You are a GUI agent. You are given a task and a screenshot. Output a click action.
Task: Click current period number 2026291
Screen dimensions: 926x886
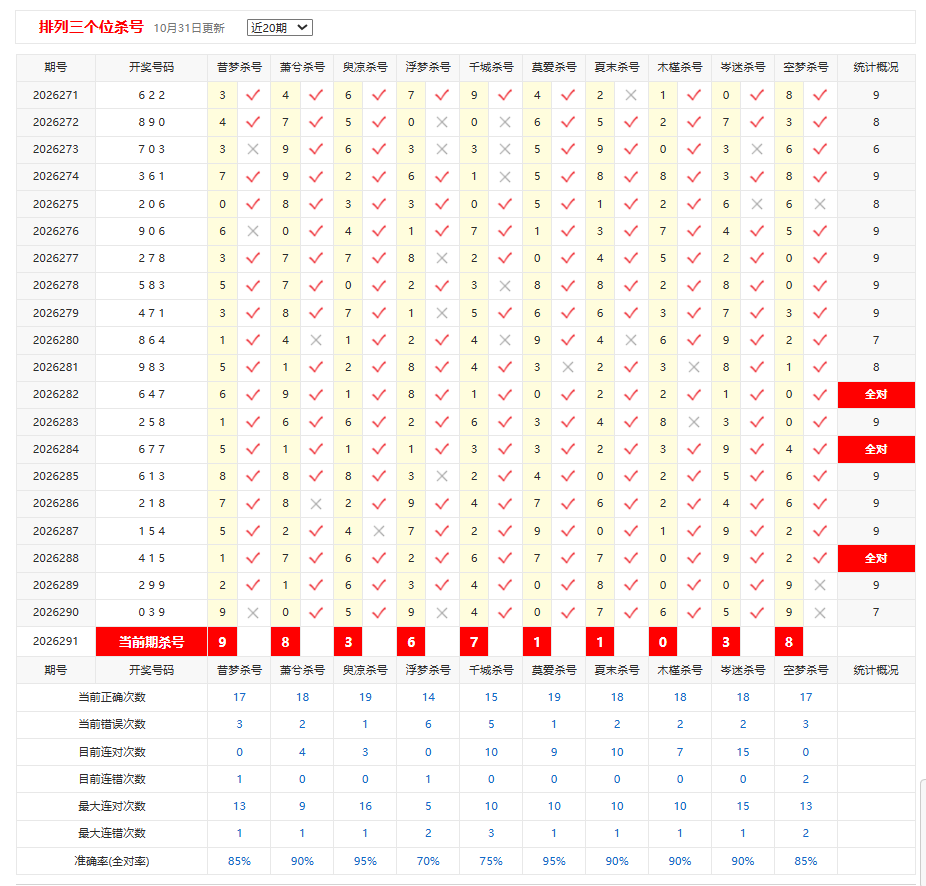(56, 641)
